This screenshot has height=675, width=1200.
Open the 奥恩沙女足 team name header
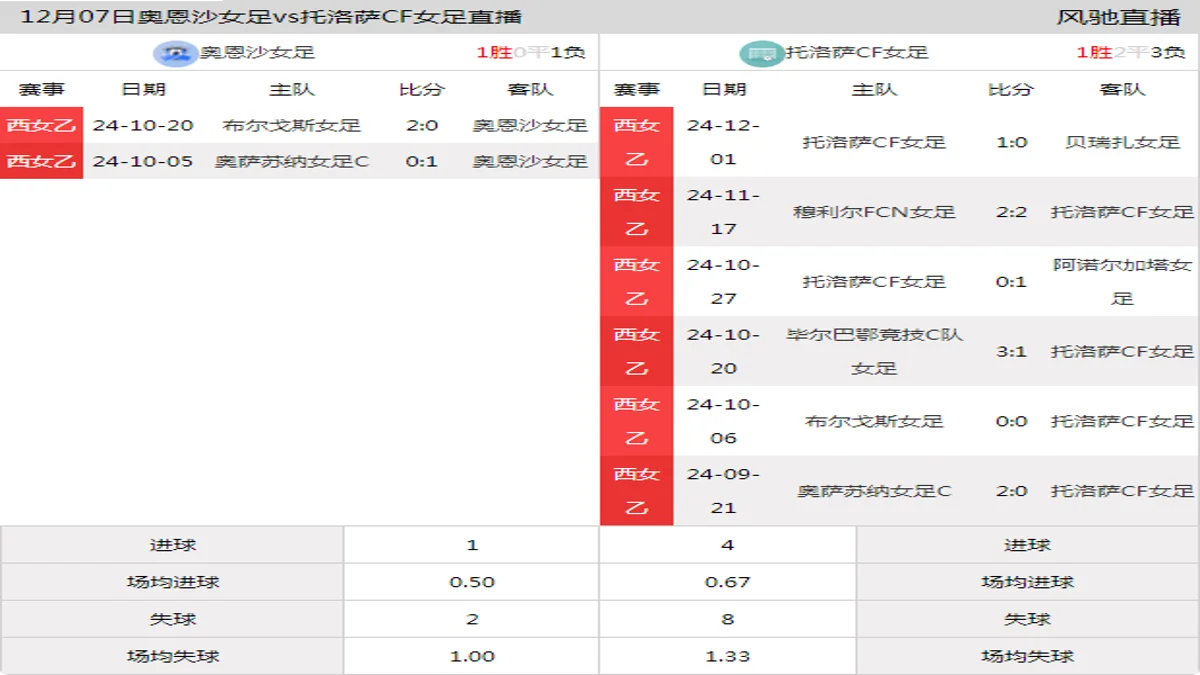click(258, 53)
